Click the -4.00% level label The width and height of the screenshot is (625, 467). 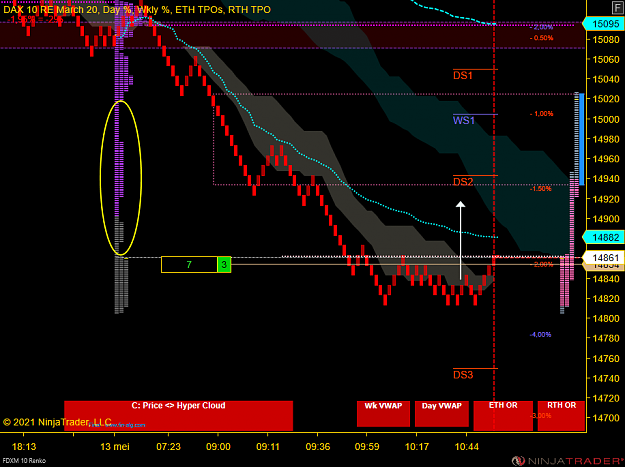click(x=540, y=334)
